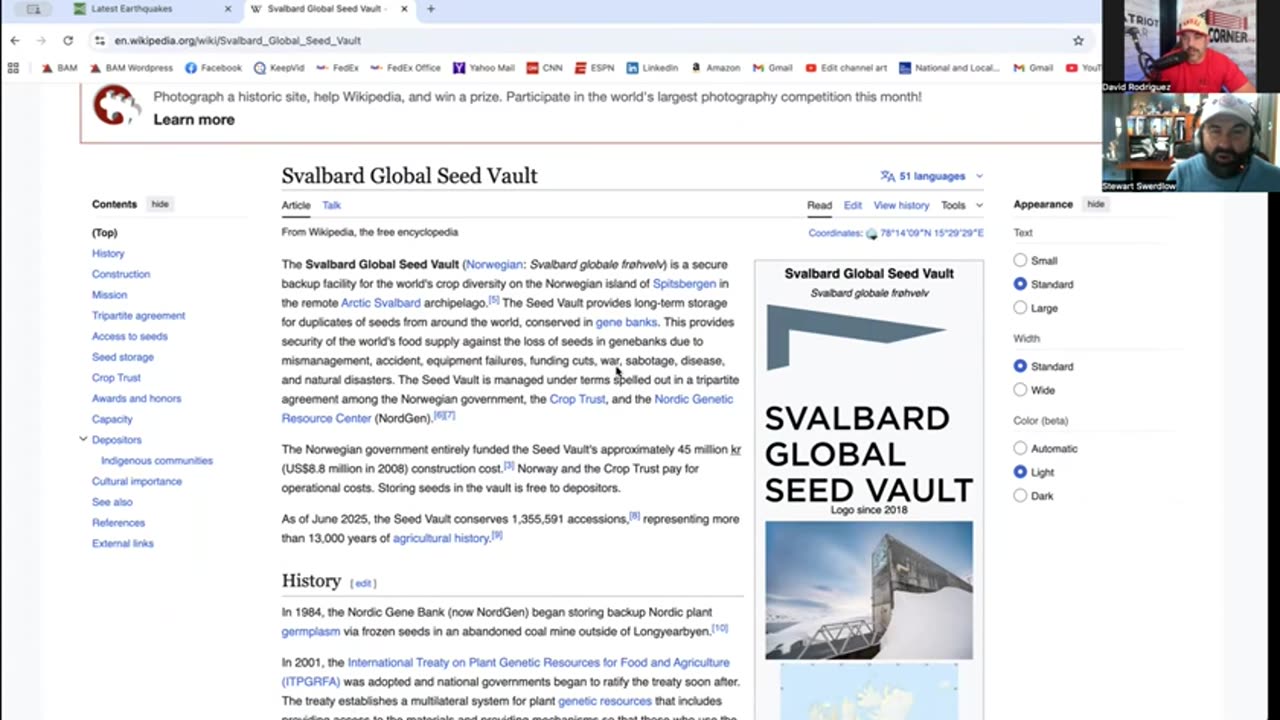Jump to Indigenous communities in contents

point(157,460)
